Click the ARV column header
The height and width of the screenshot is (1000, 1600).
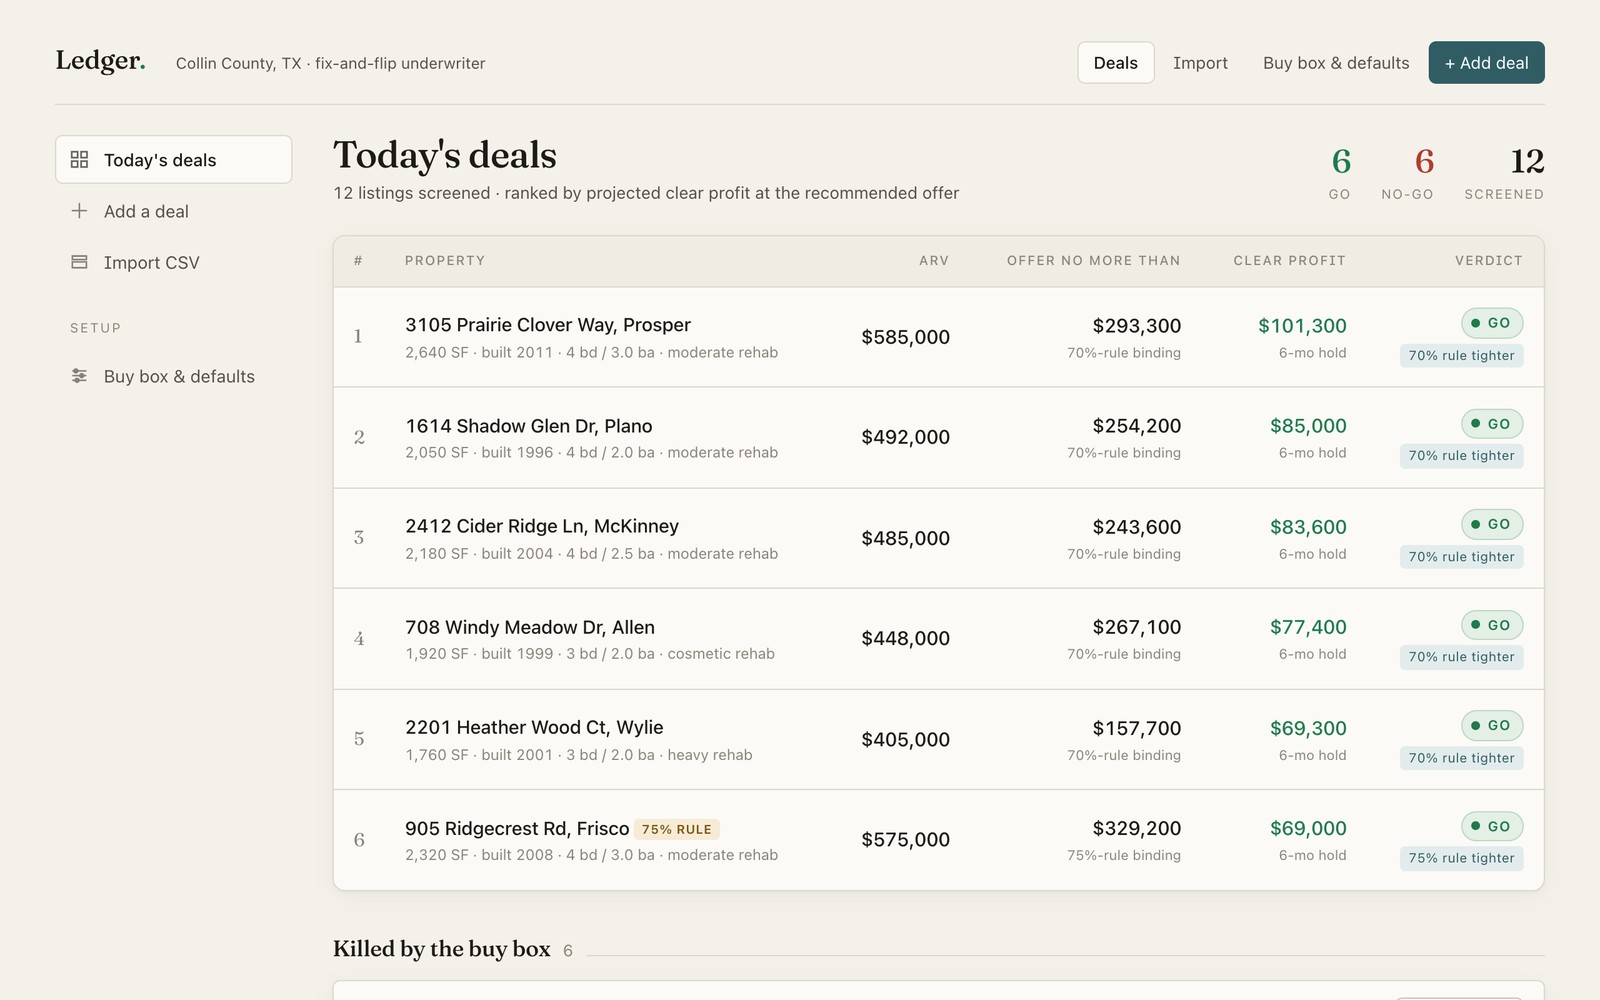click(x=934, y=261)
